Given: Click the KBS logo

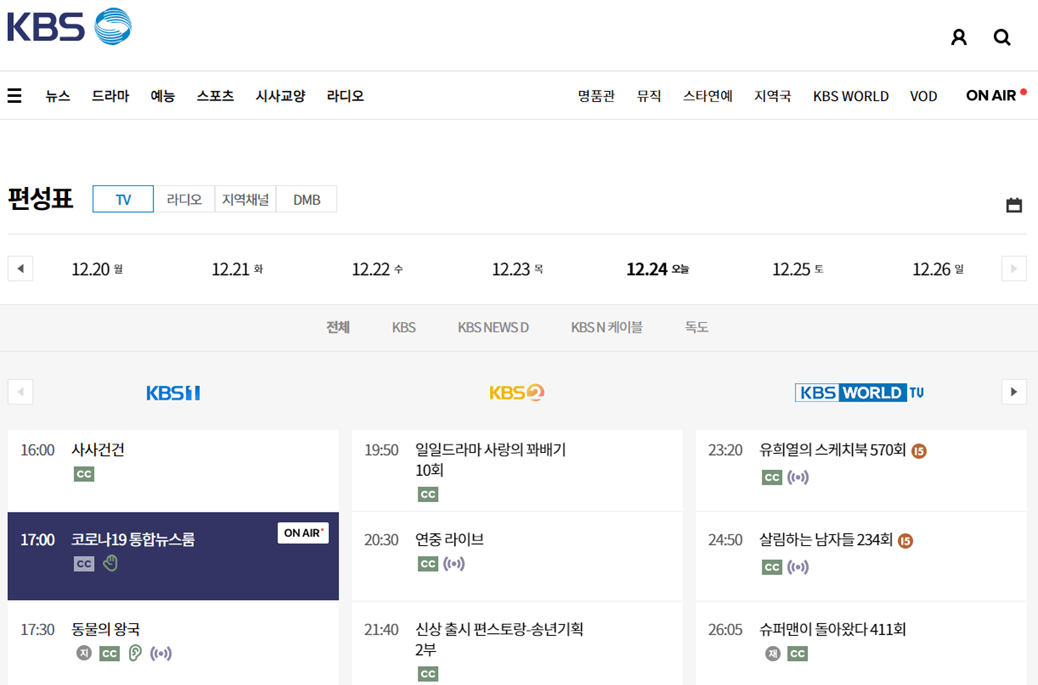Looking at the screenshot, I should 67,25.
